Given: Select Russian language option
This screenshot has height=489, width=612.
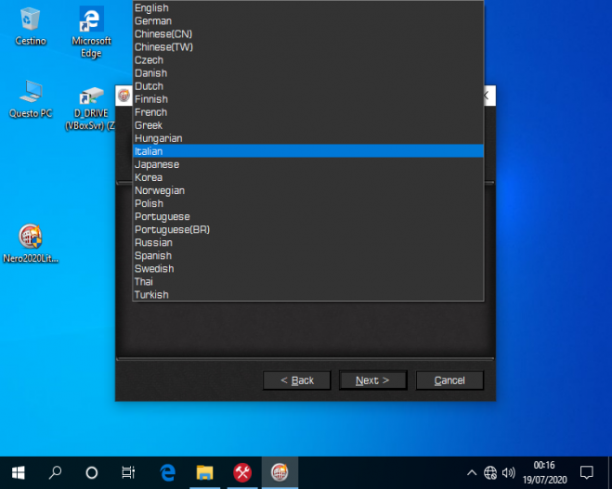Looking at the screenshot, I should click(x=308, y=243).
